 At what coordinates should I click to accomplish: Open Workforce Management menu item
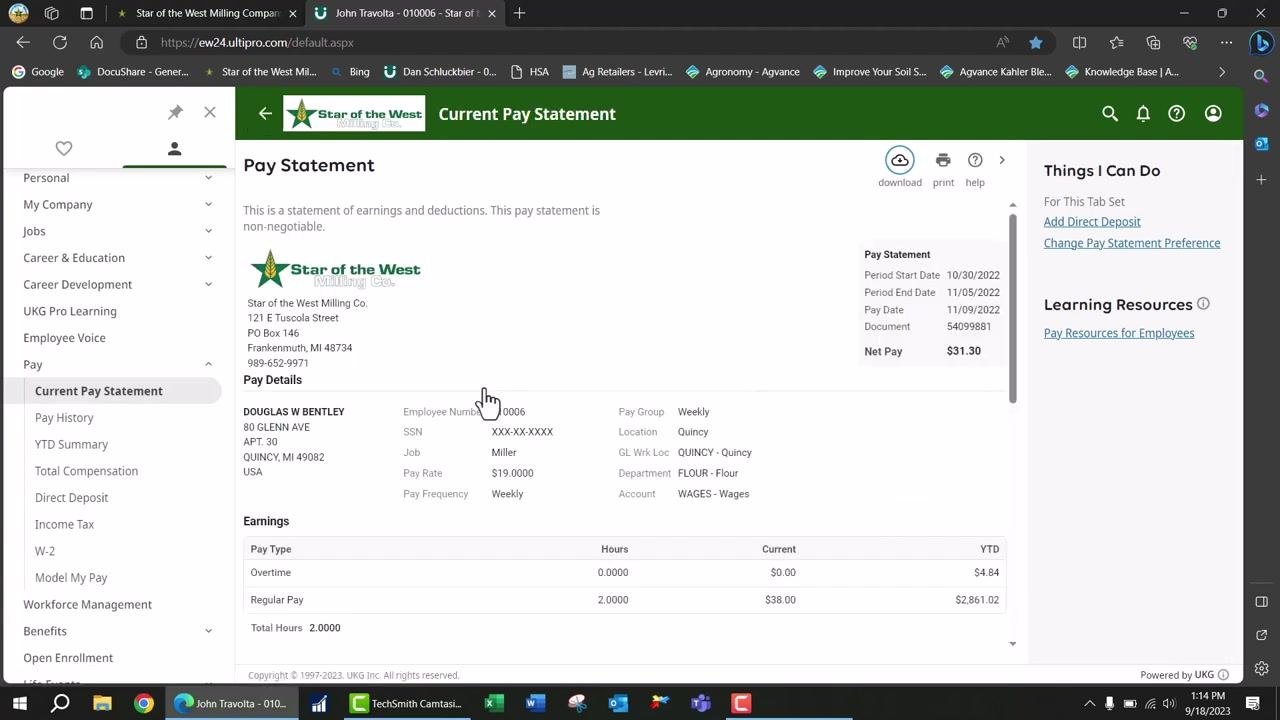click(x=88, y=604)
